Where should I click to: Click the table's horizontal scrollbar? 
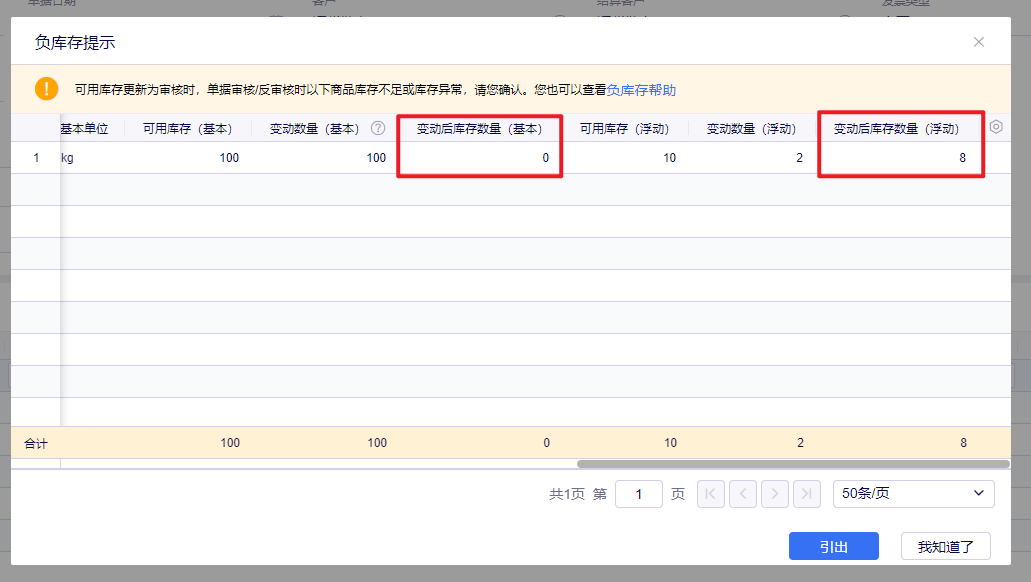point(792,464)
